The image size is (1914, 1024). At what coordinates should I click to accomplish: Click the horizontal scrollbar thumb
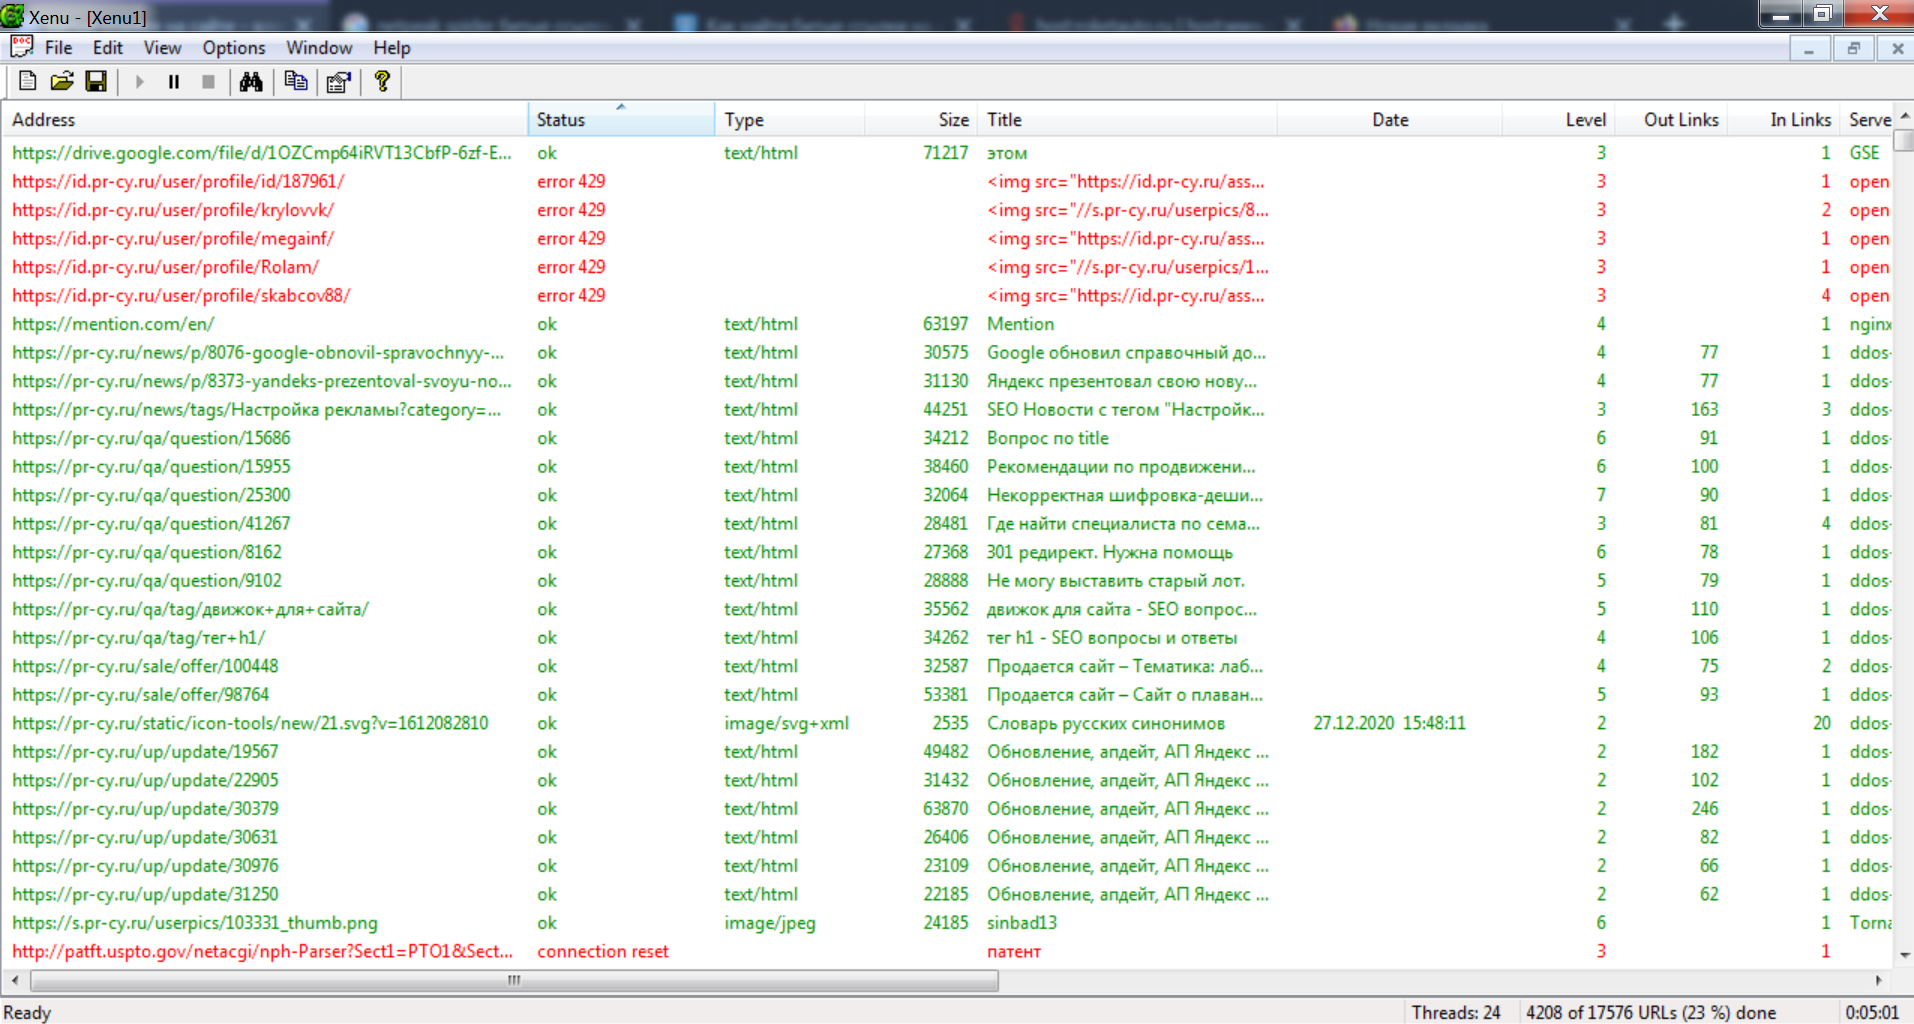pos(514,980)
